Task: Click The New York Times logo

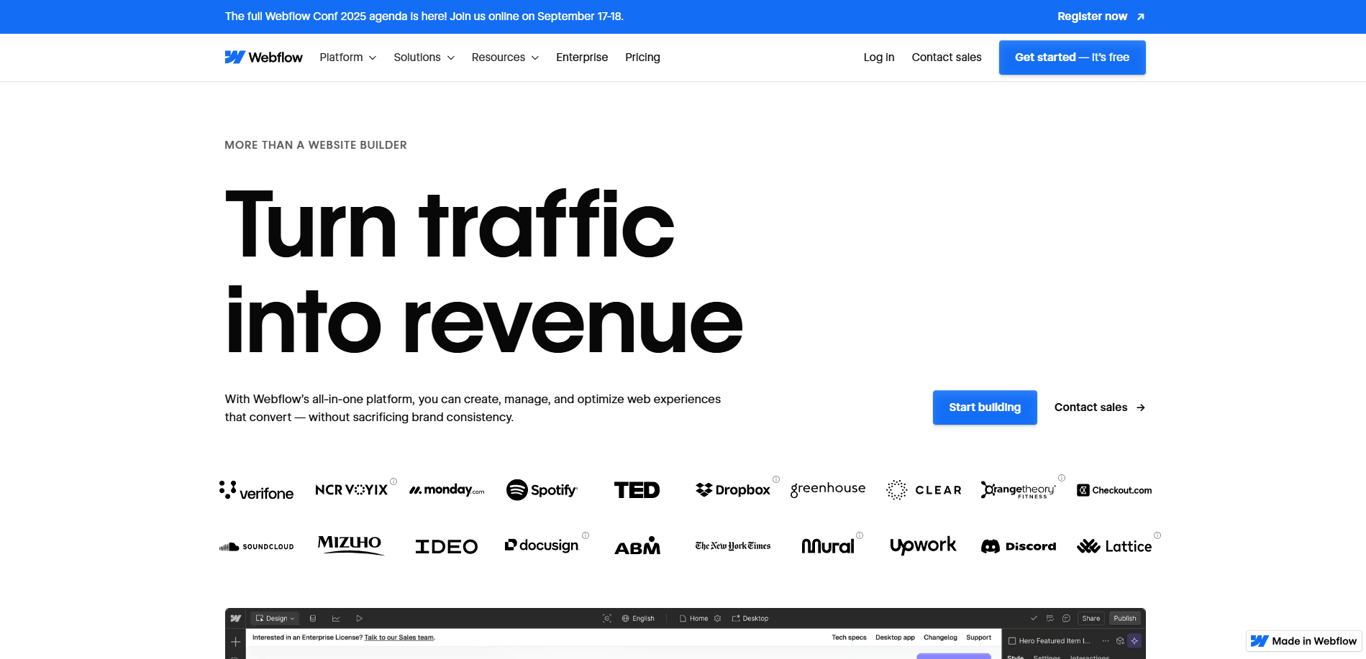Action: coord(733,546)
